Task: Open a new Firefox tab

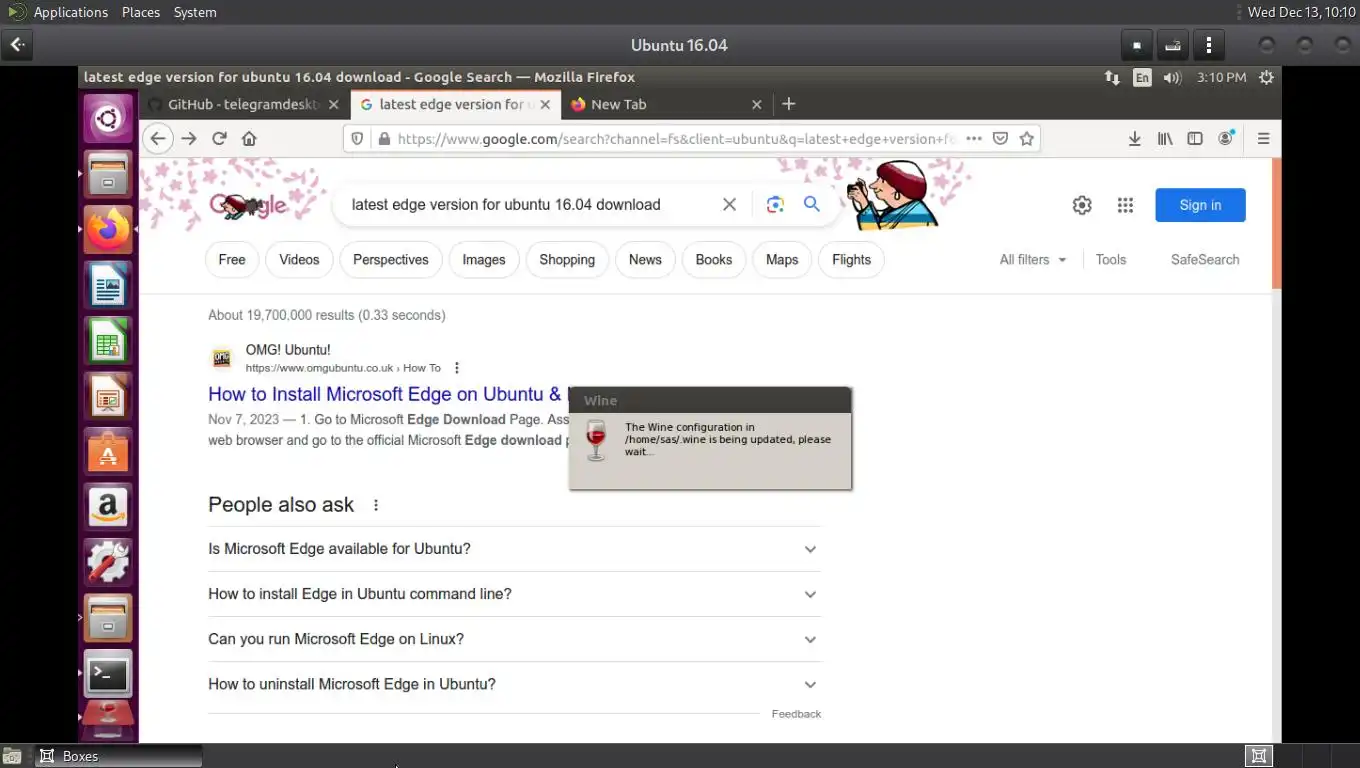Action: coord(789,104)
